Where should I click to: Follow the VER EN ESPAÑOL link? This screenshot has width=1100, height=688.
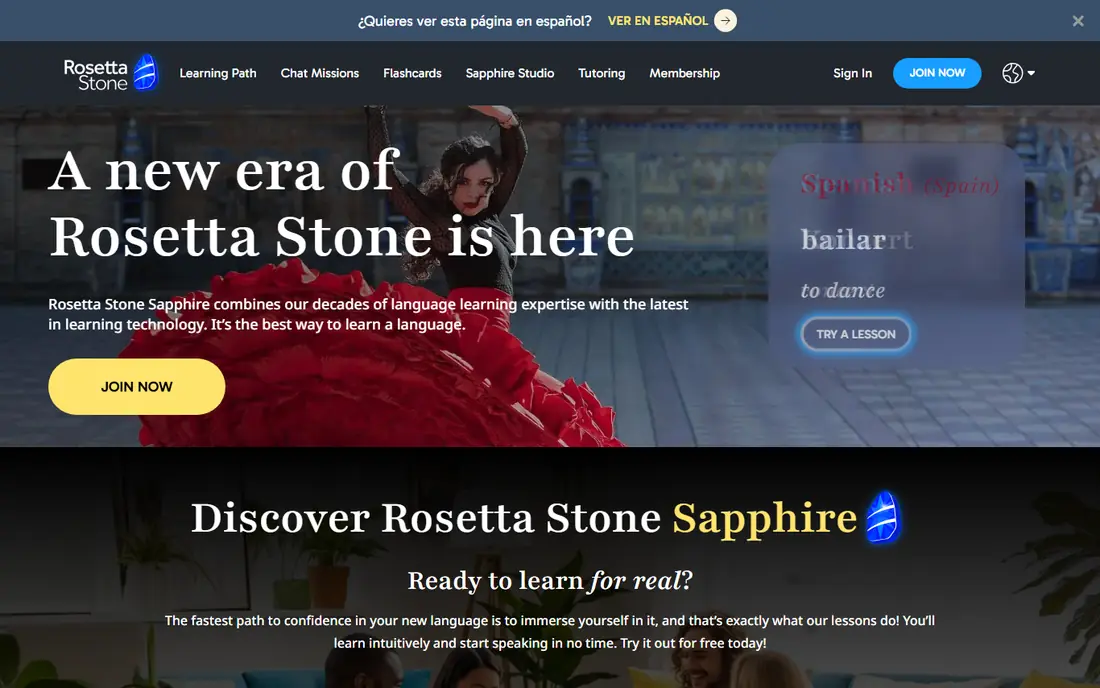click(657, 21)
